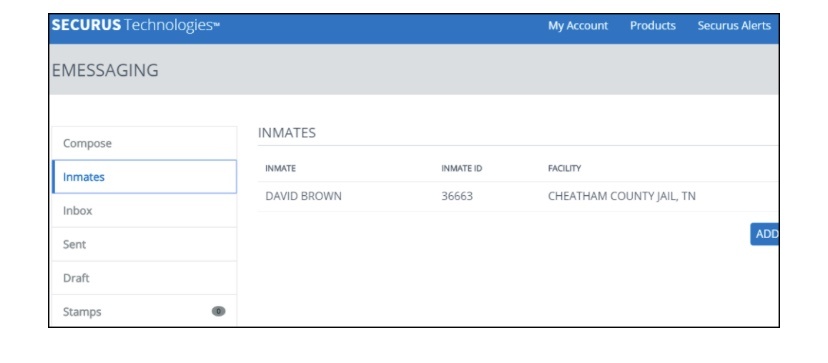Click inmate ID 36663
The width and height of the screenshot is (828, 363).
457,197
